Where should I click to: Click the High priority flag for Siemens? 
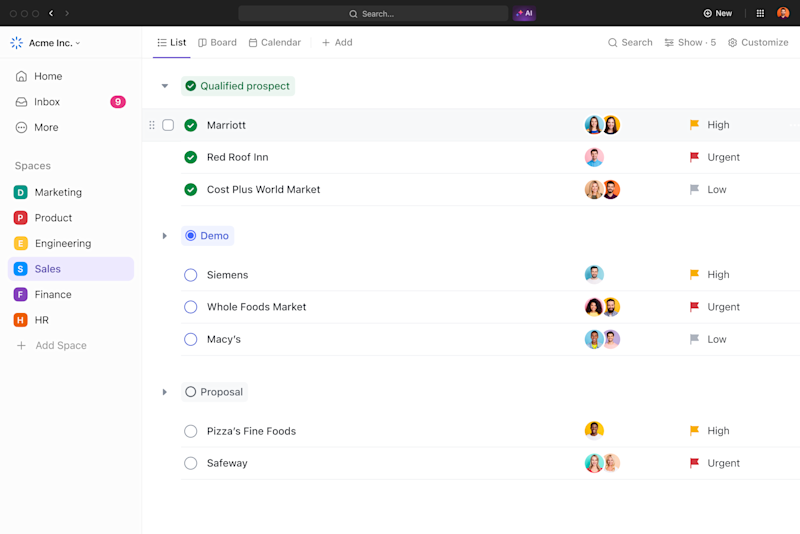(x=694, y=274)
